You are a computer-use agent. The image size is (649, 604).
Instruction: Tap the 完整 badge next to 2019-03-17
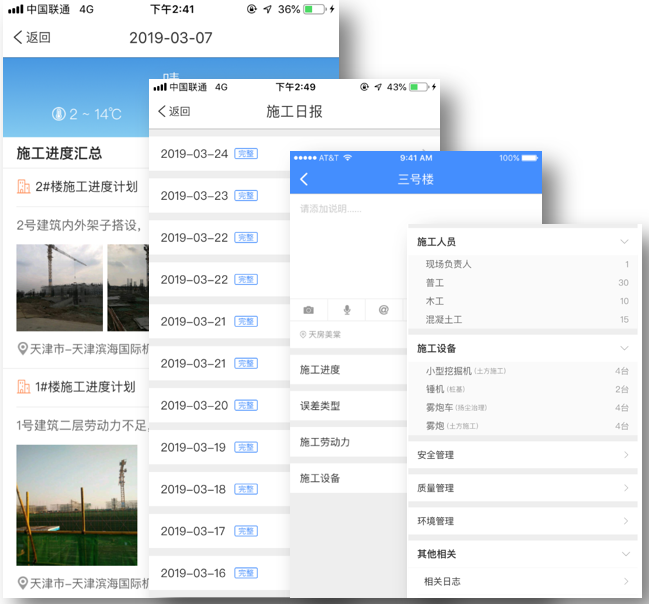tap(246, 531)
